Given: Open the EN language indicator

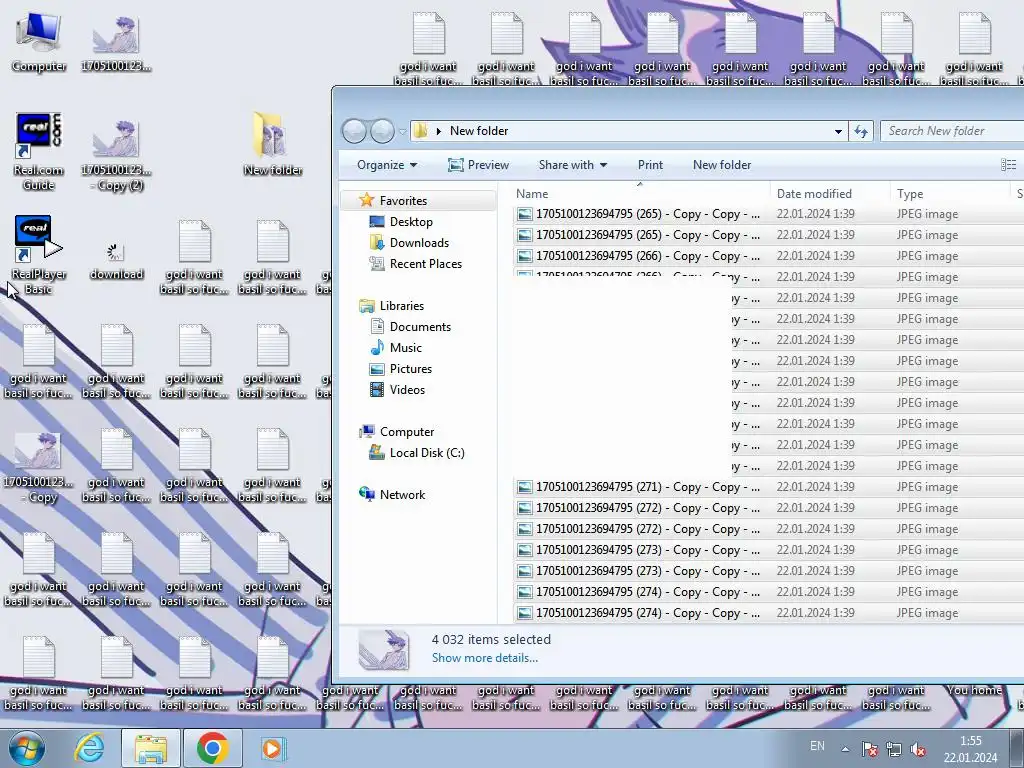Looking at the screenshot, I should [x=817, y=746].
